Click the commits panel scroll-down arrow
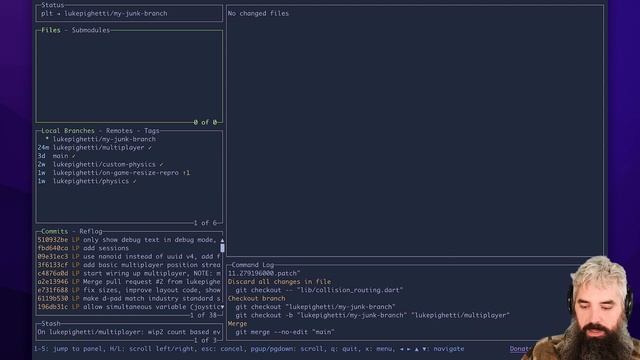The height and width of the screenshot is (360, 640). tap(222, 307)
